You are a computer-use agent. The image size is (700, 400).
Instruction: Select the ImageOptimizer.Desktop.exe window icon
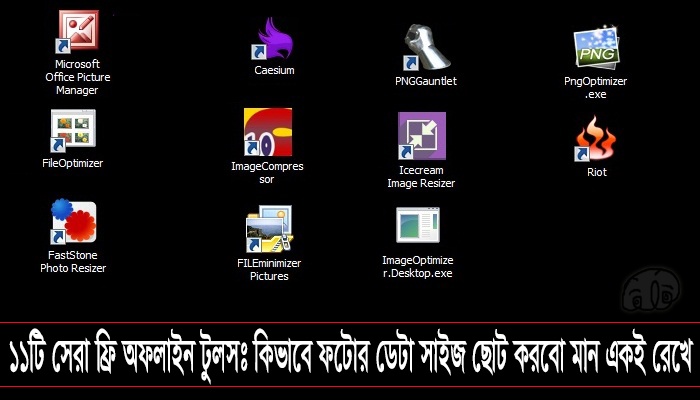coord(418,225)
